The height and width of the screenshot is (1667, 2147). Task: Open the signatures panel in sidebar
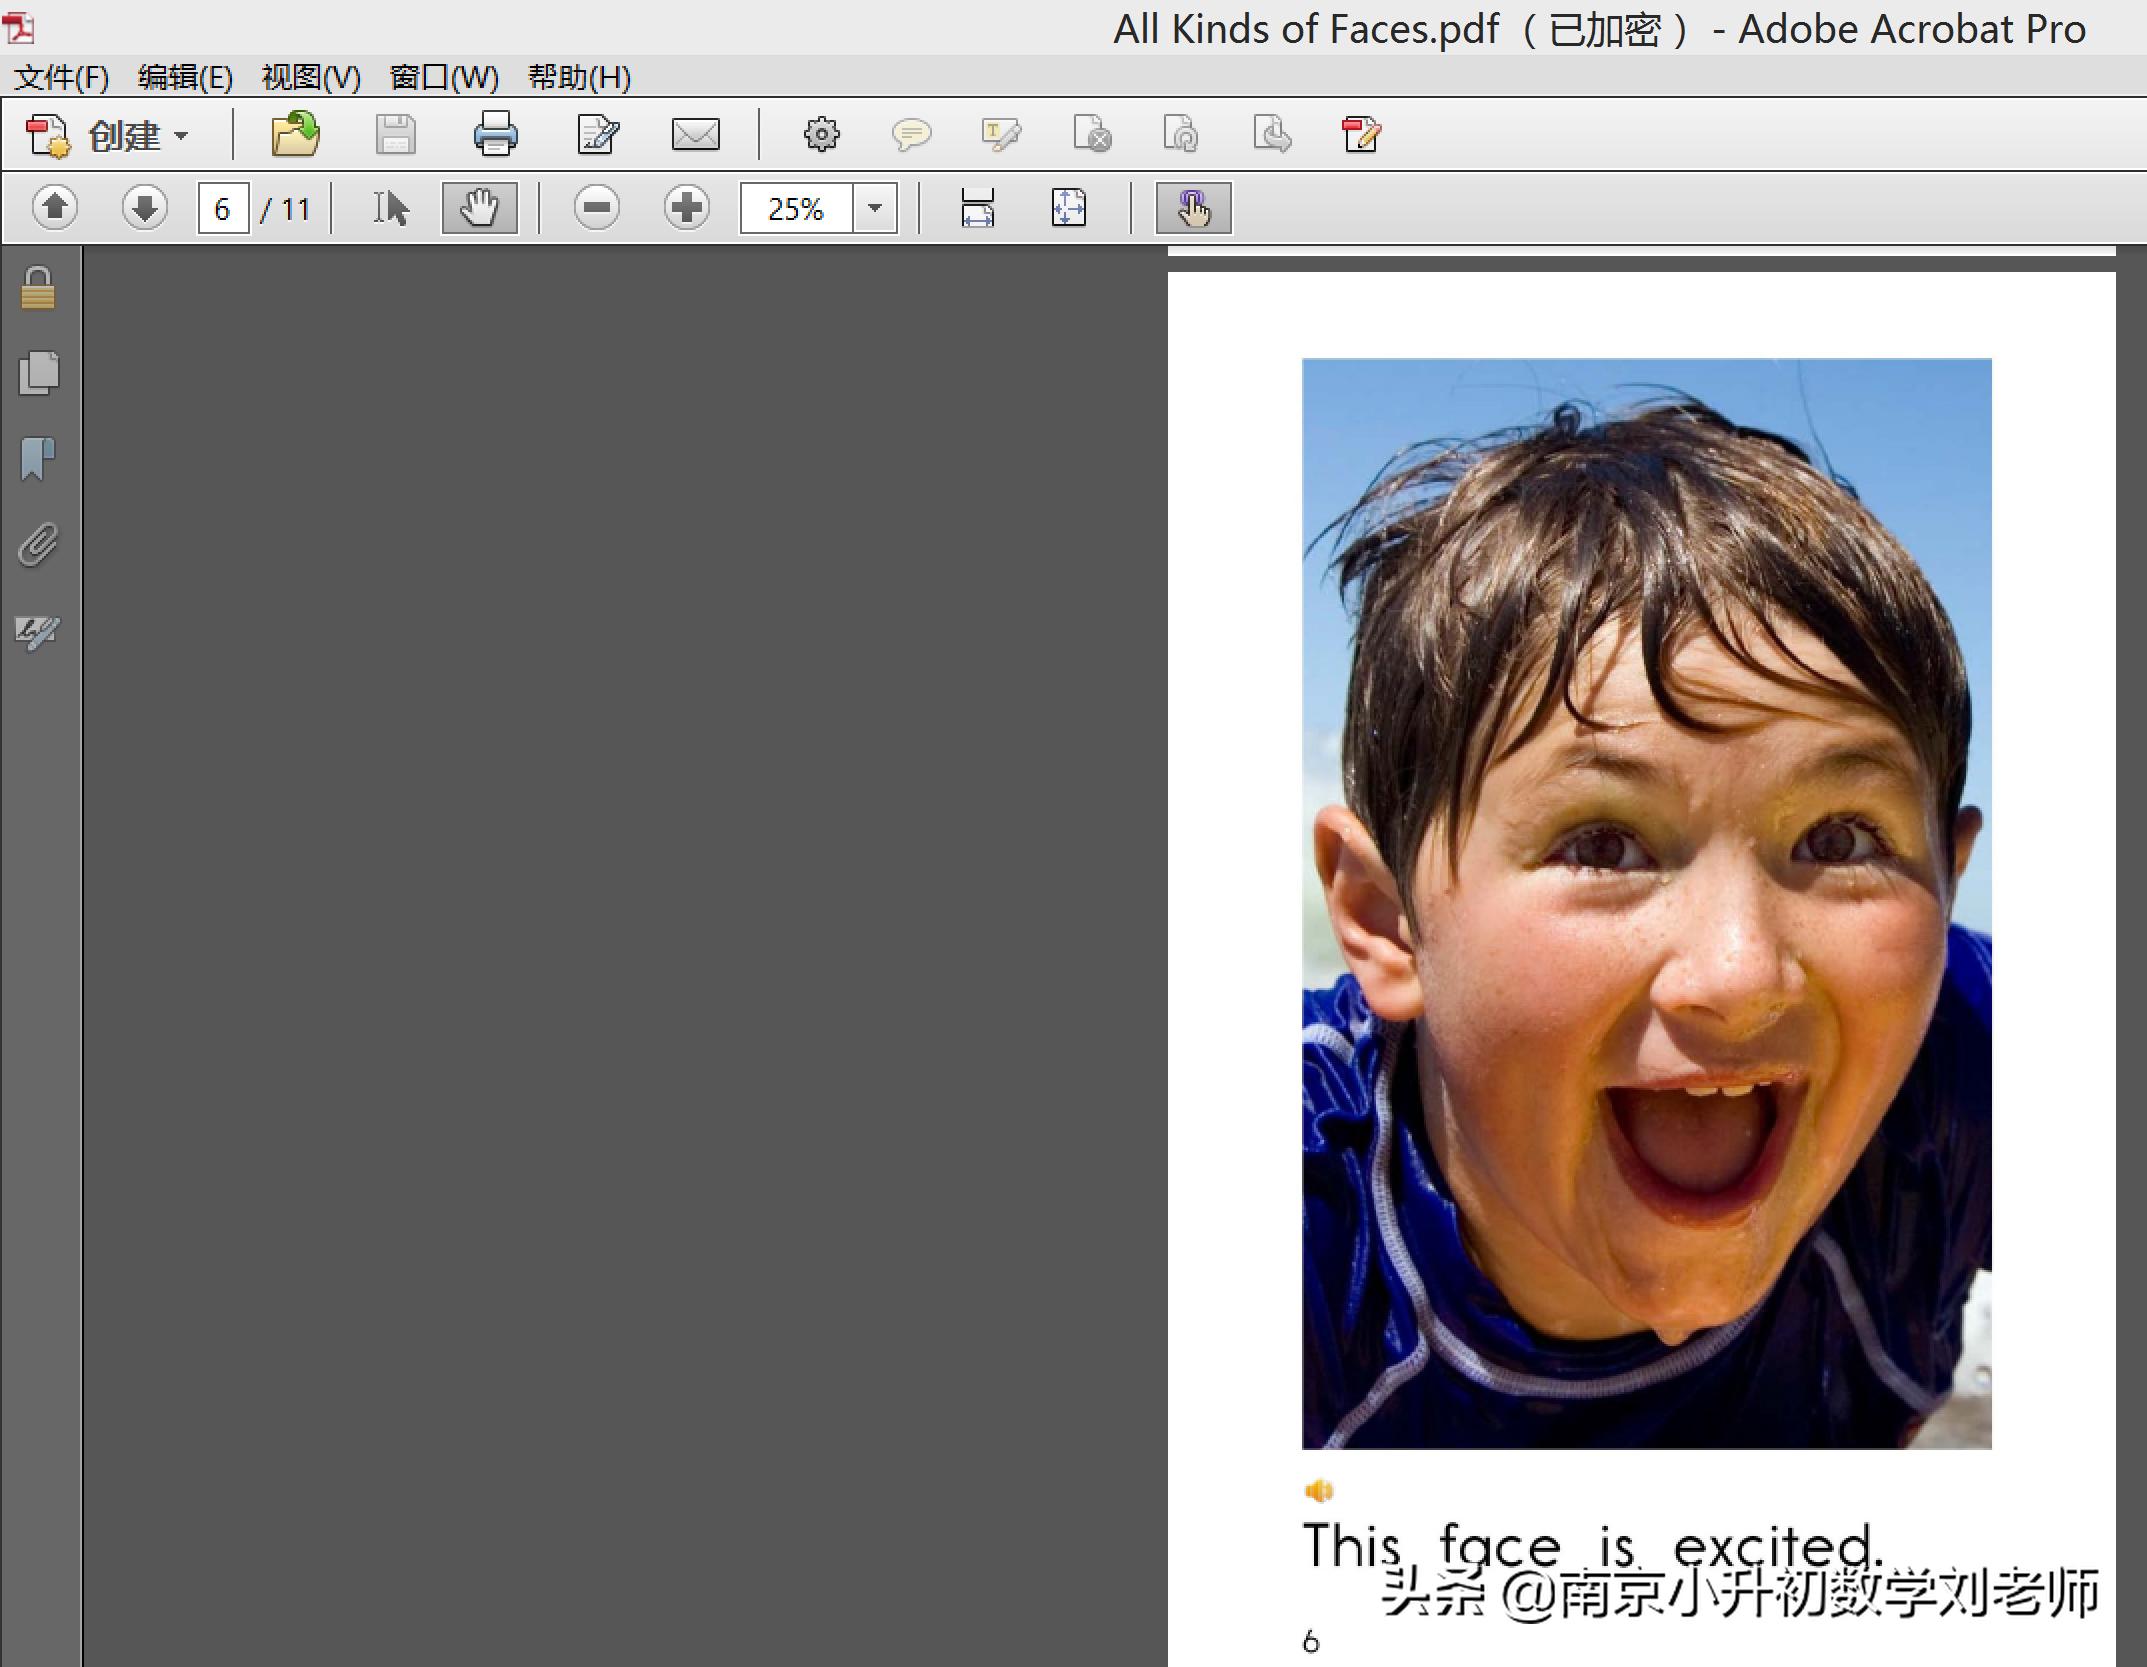pos(38,632)
